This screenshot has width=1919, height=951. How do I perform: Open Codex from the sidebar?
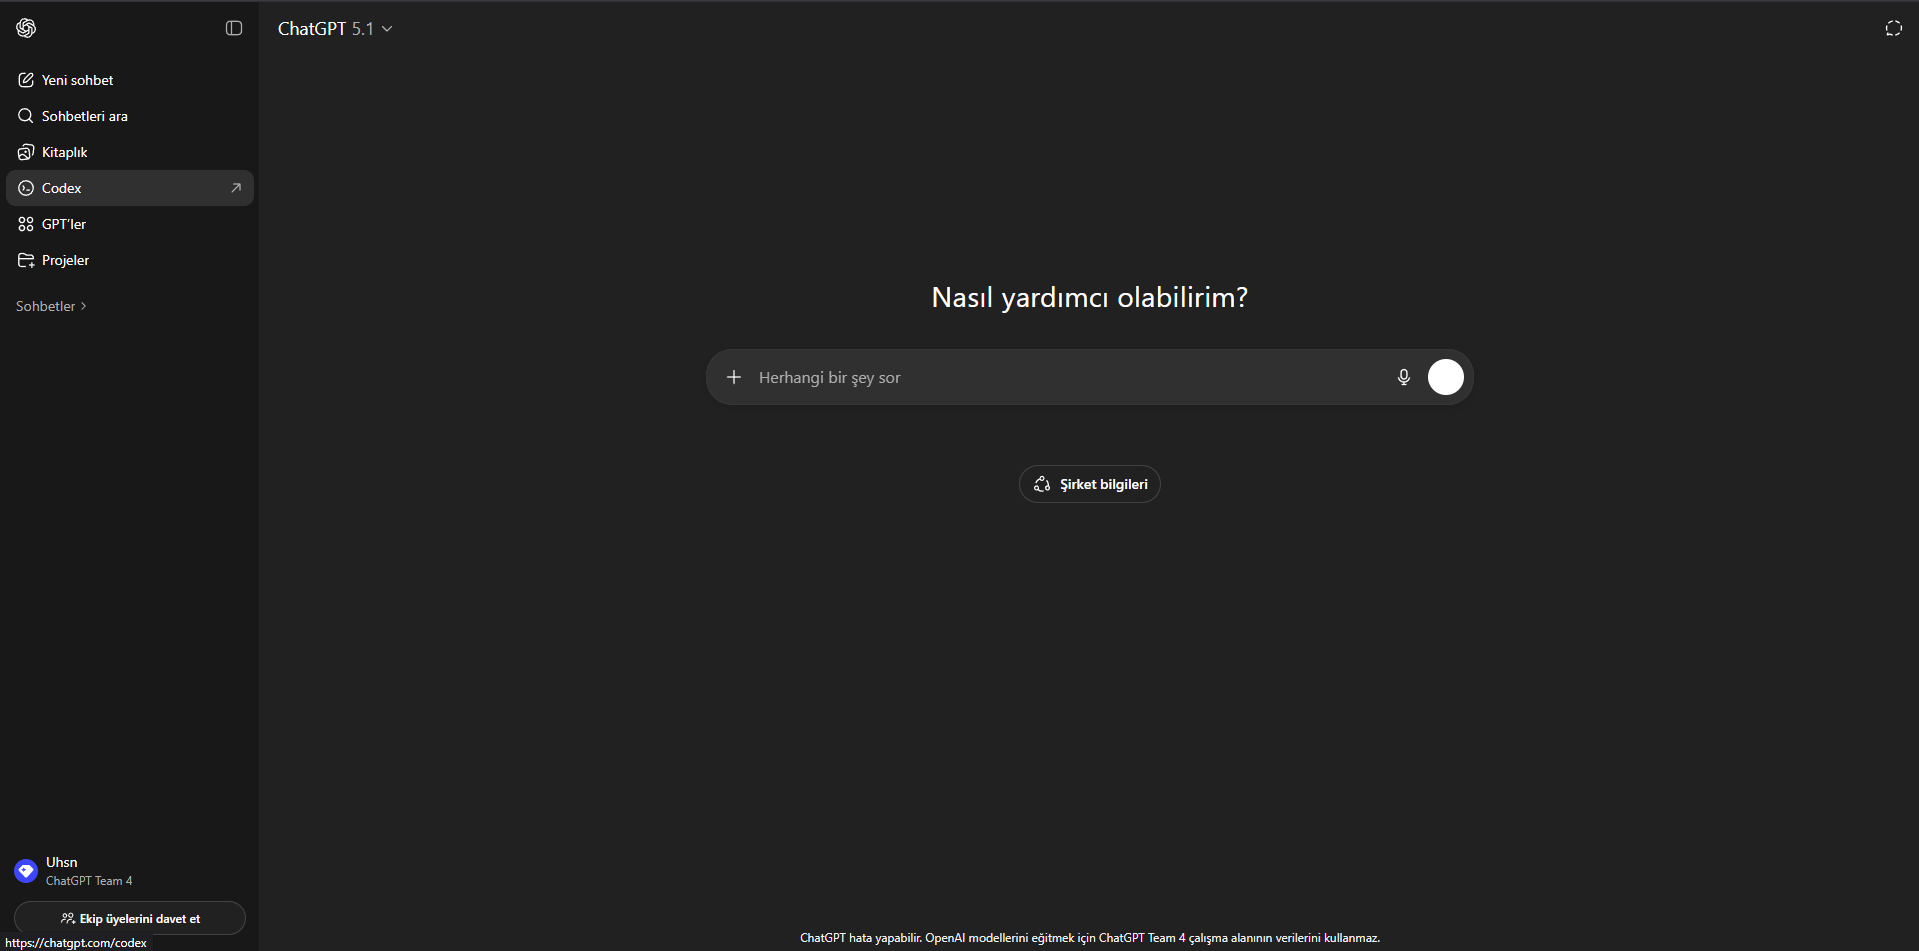(x=62, y=188)
